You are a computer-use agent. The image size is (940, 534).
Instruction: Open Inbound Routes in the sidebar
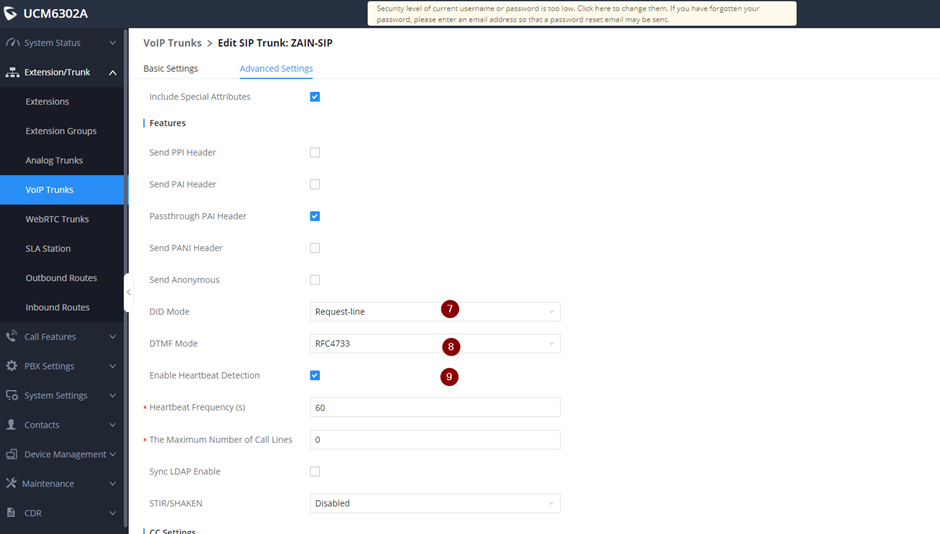click(58, 307)
